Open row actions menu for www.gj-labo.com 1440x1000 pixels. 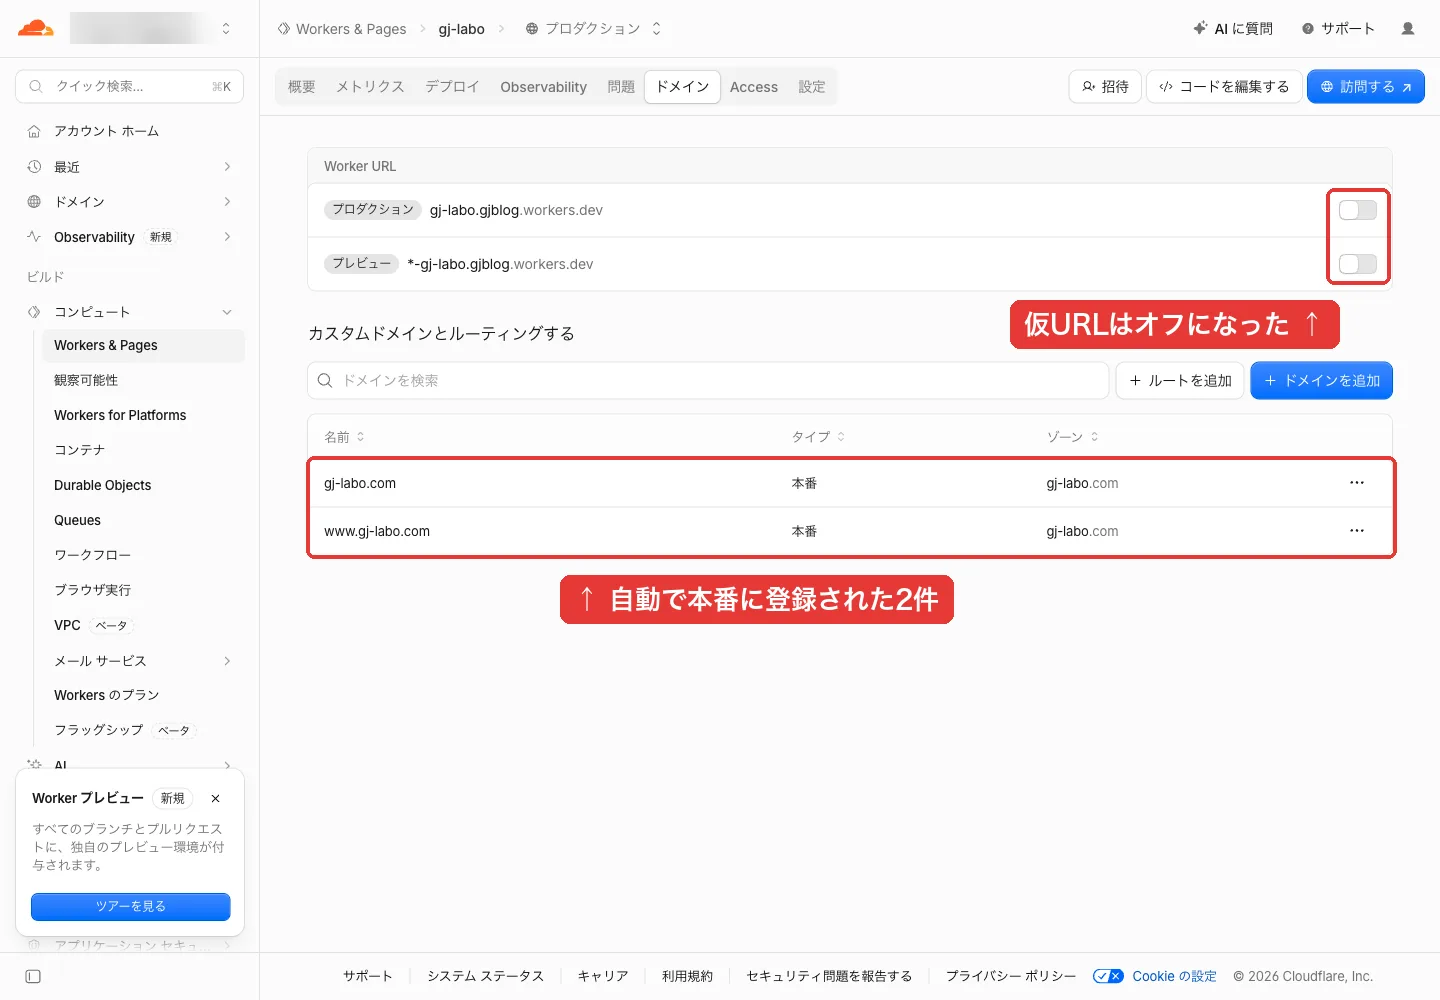click(x=1357, y=531)
